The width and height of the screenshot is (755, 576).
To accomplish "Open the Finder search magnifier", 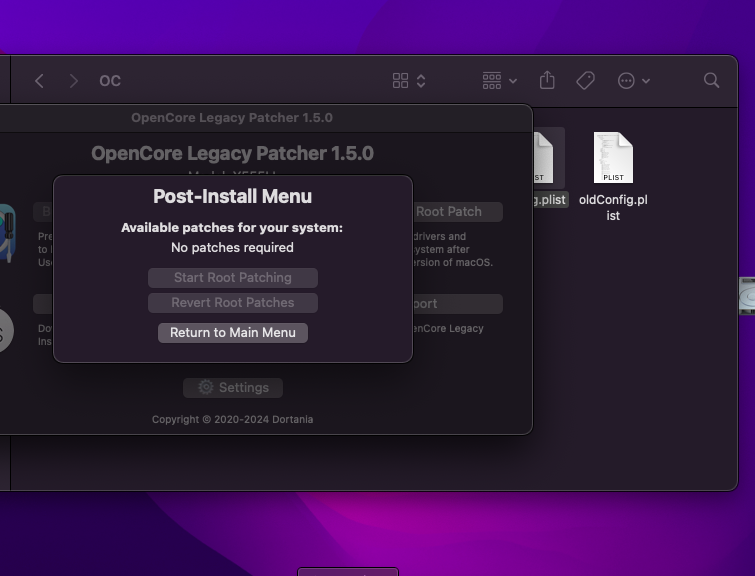I will coord(711,80).
